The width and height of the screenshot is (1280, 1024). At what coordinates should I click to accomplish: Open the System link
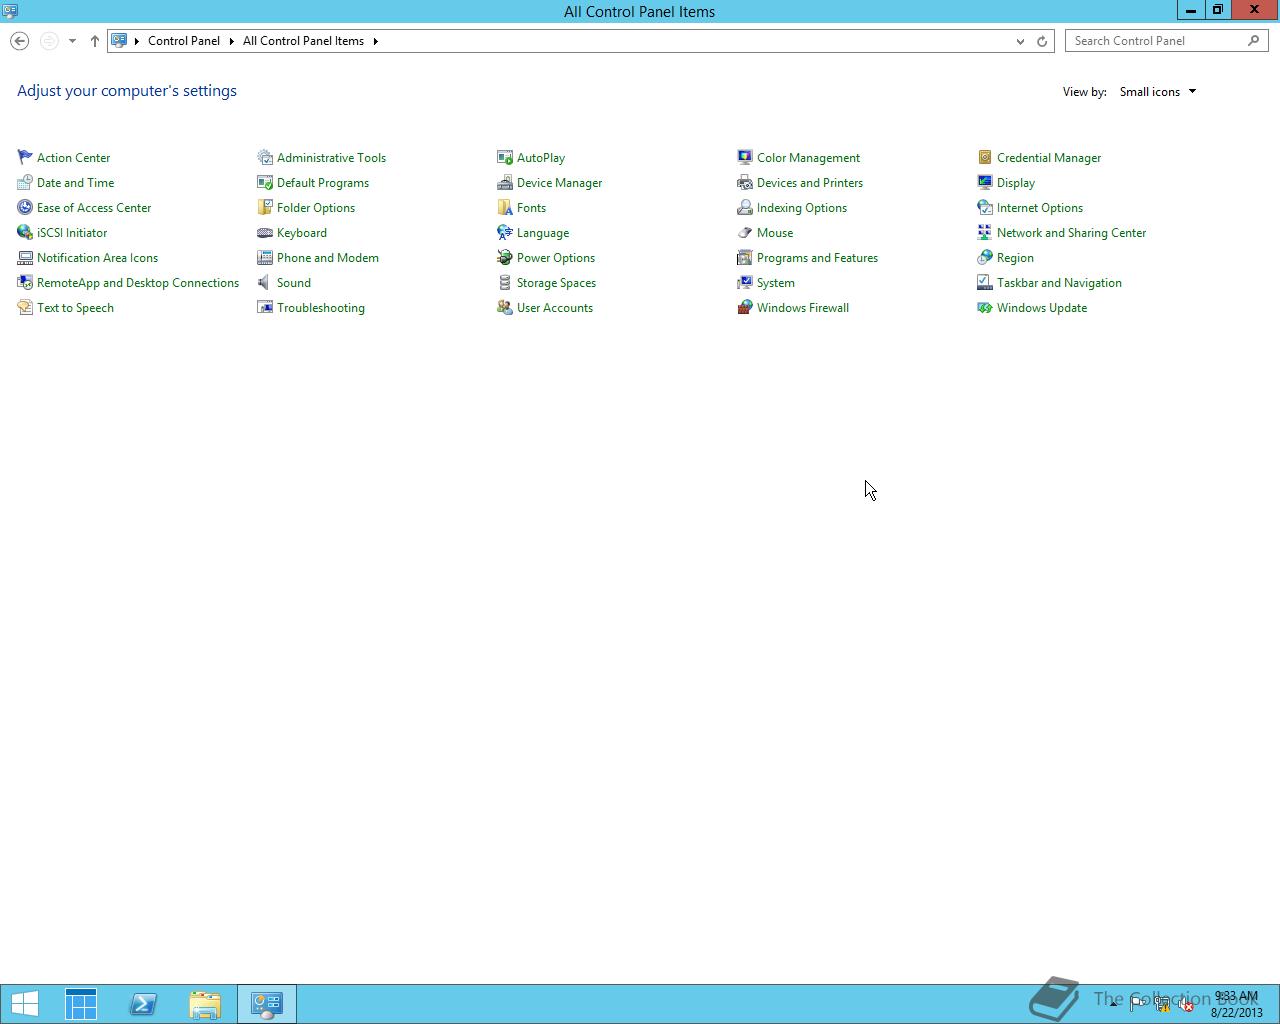pos(776,282)
